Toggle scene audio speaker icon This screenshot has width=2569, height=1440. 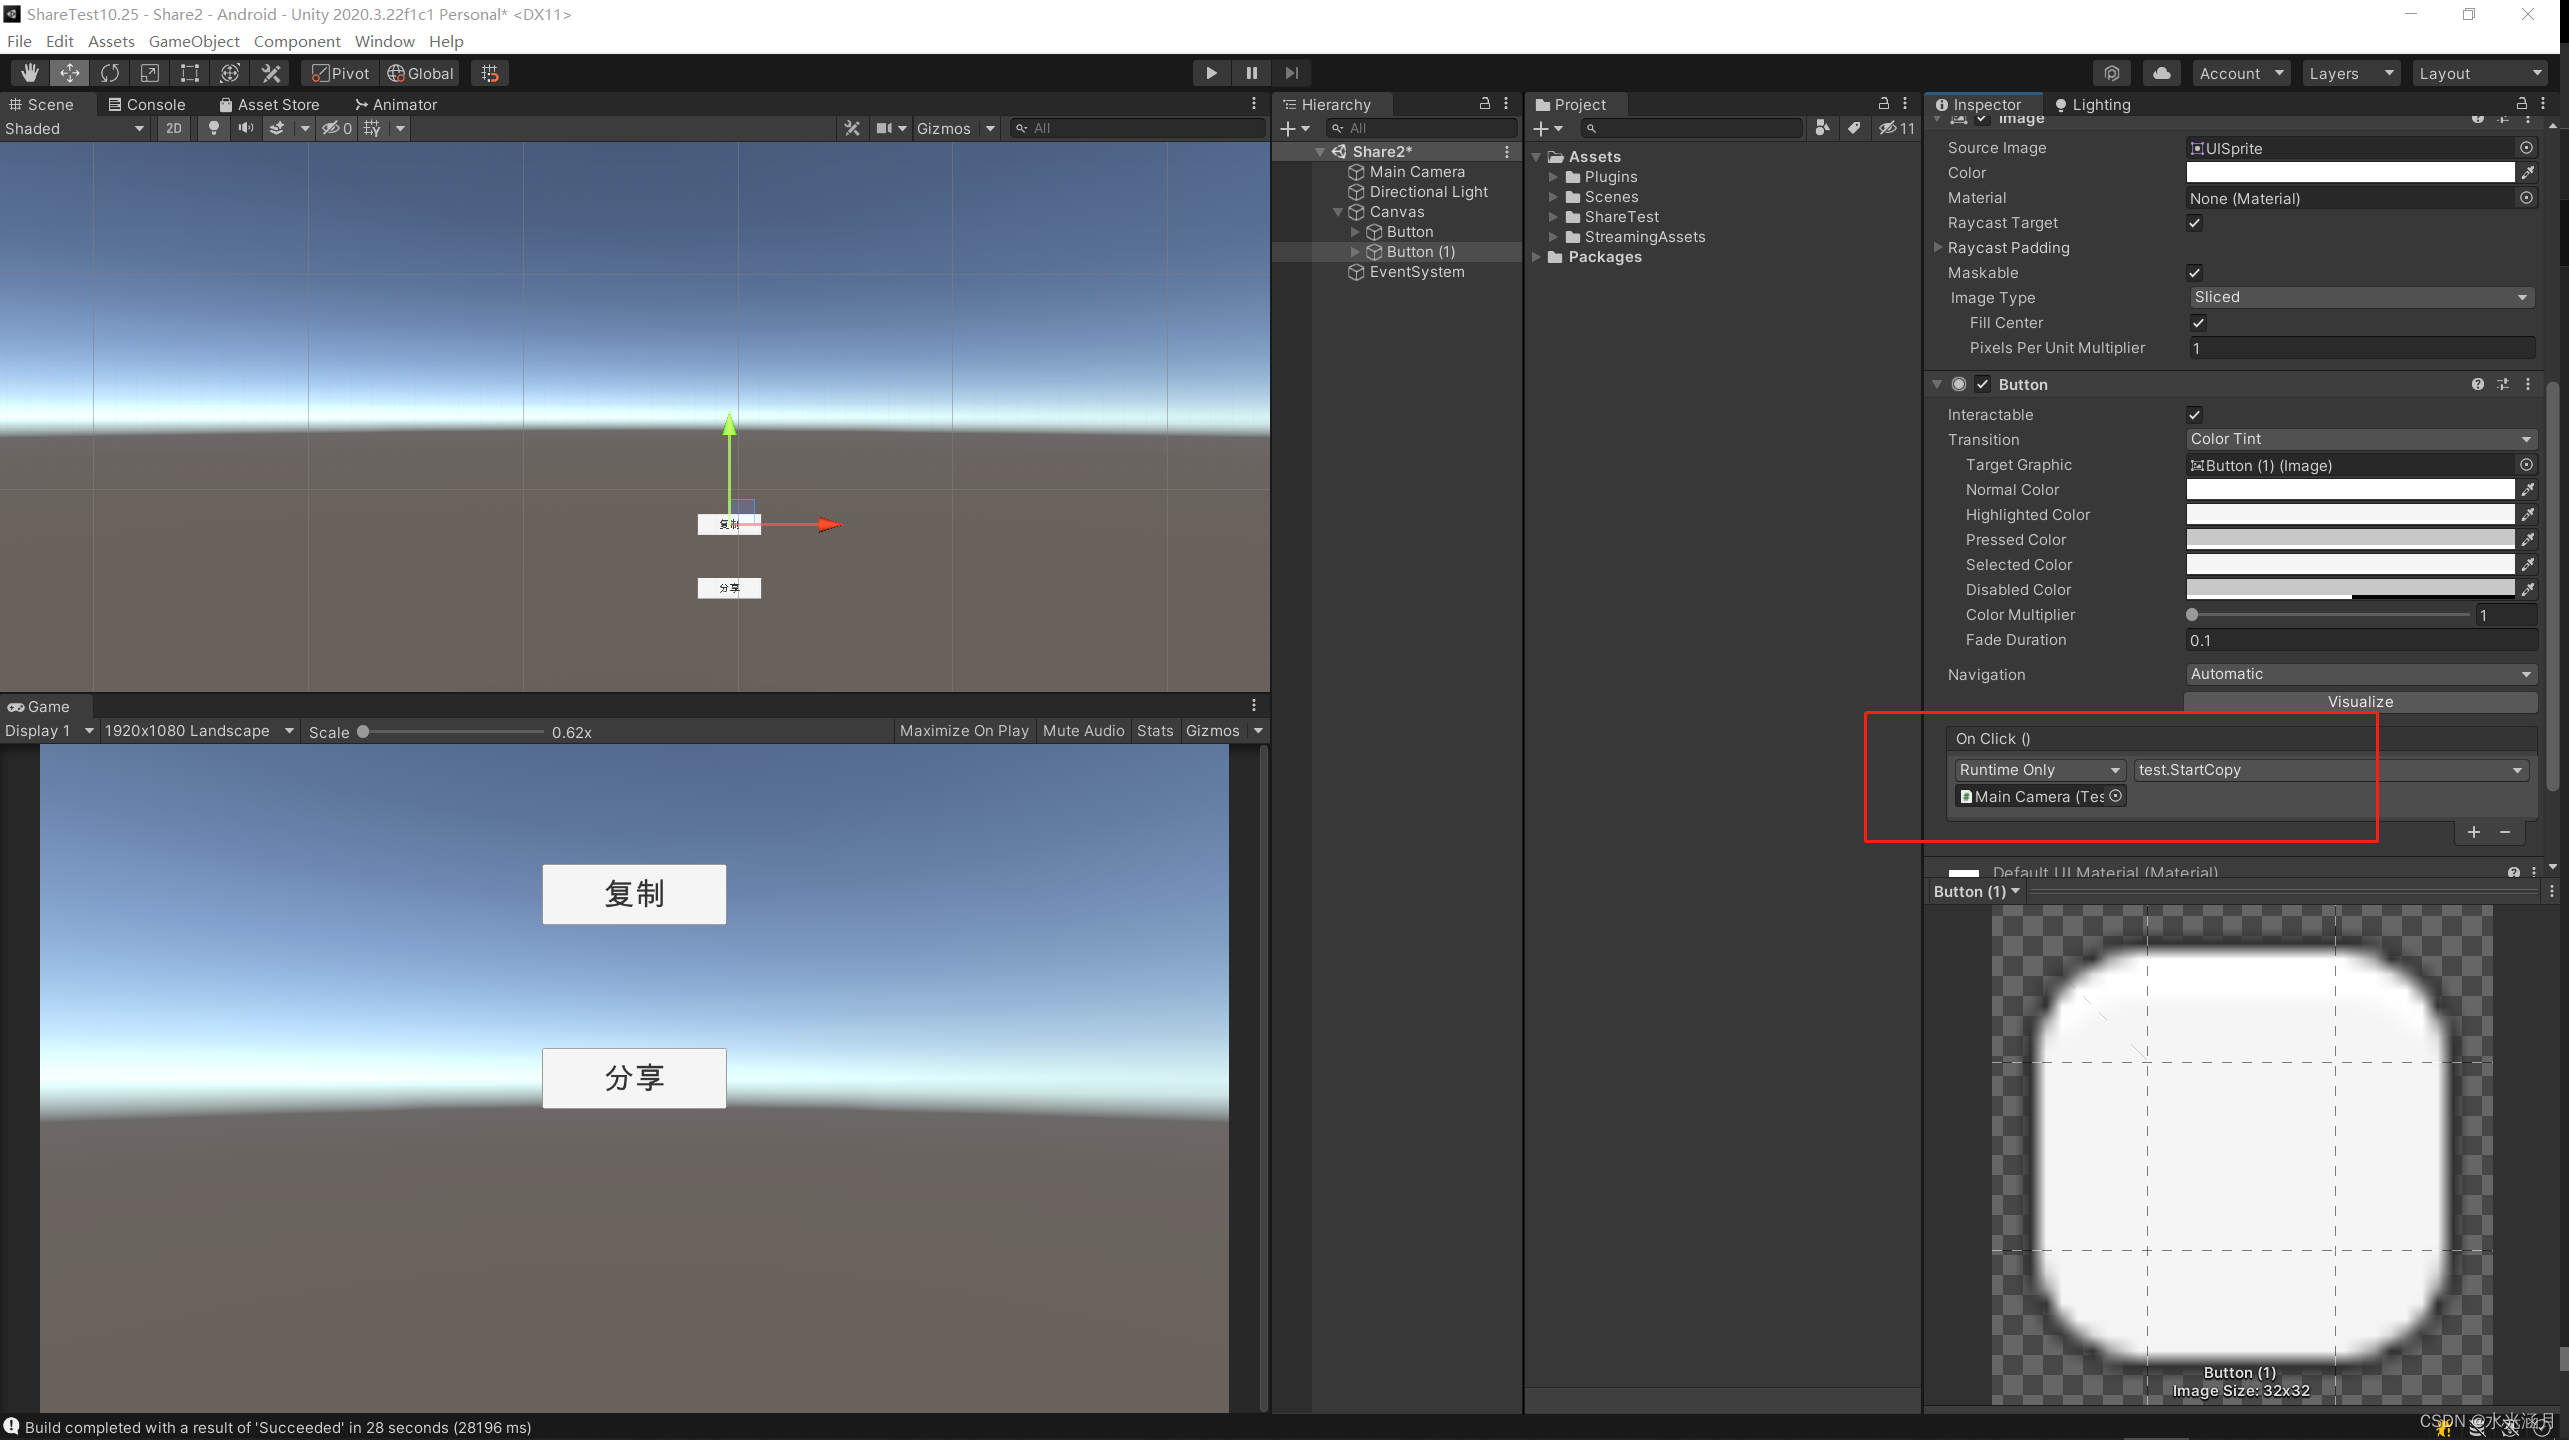[245, 128]
